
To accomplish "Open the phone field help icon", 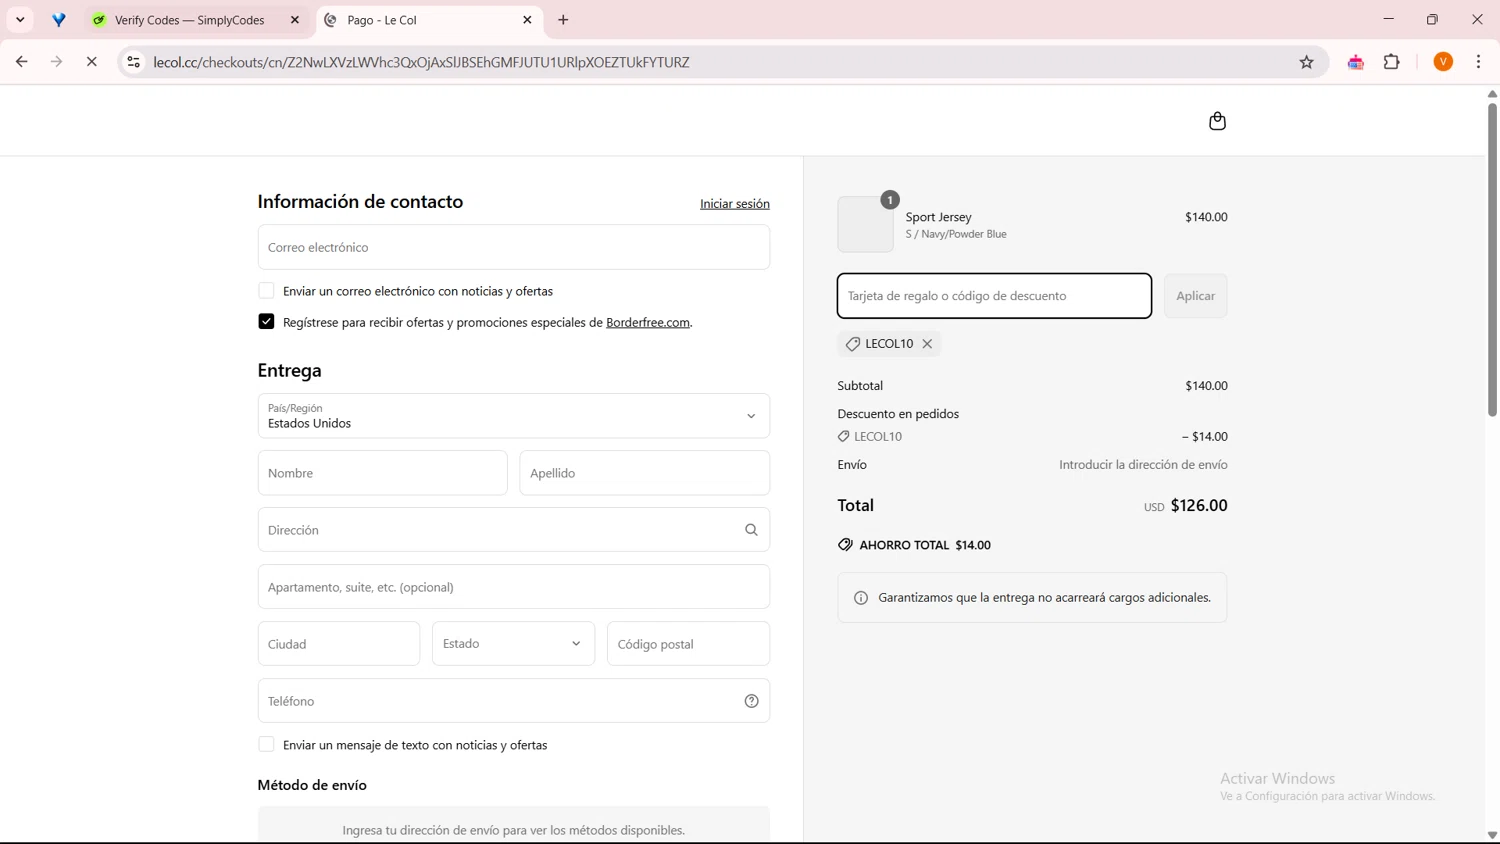I will coord(751,701).
